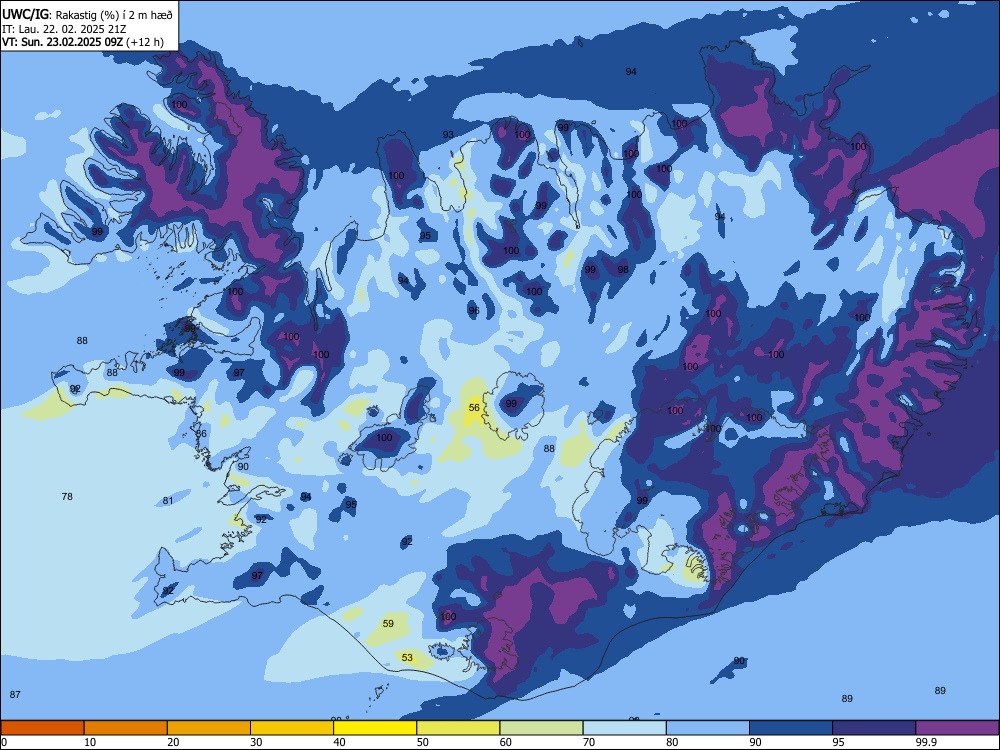1000x750 pixels.
Task: Click the humidity value 87 on the map
Action: click(15, 695)
